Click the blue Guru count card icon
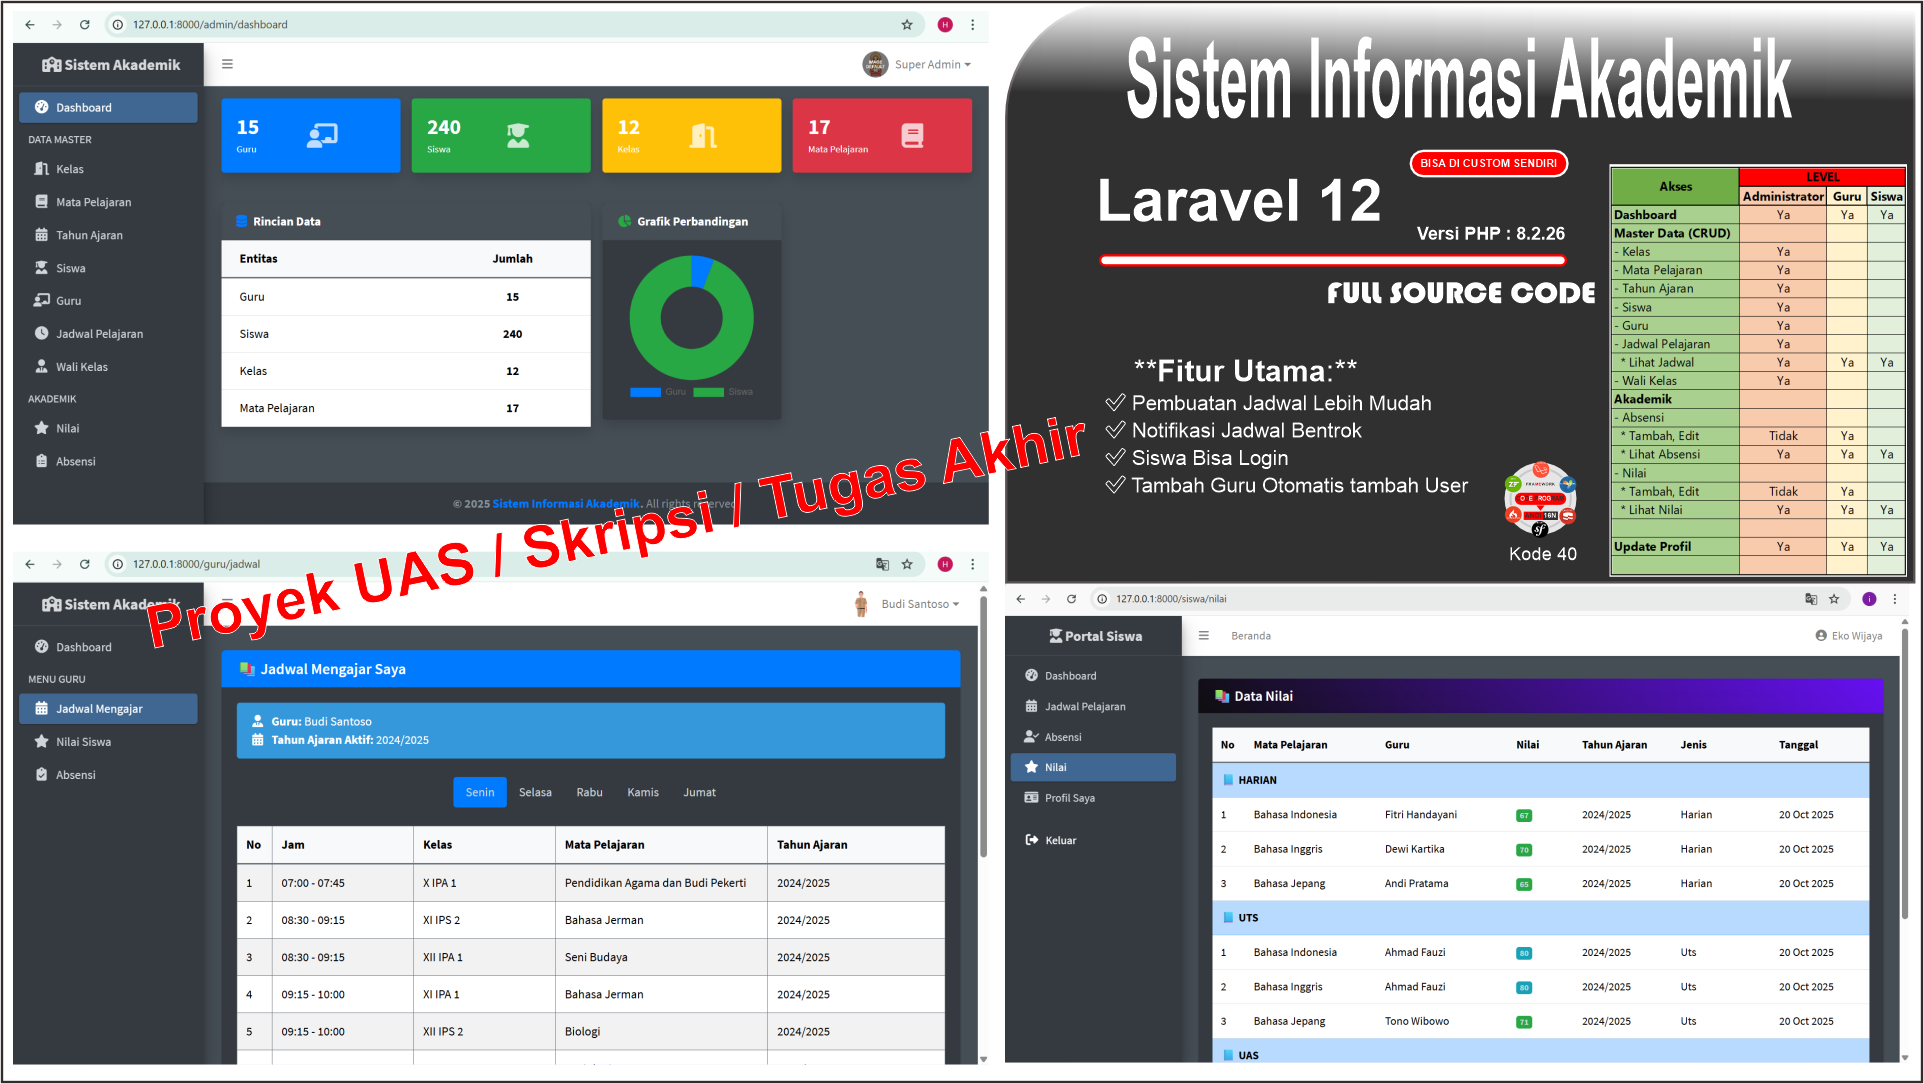 322,135
